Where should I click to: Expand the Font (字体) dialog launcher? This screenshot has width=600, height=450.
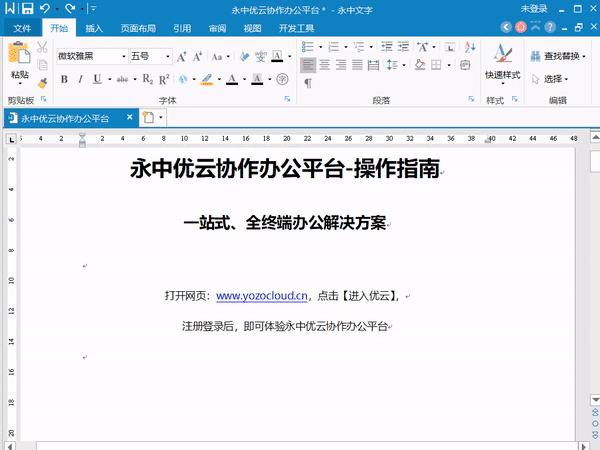[x=287, y=99]
